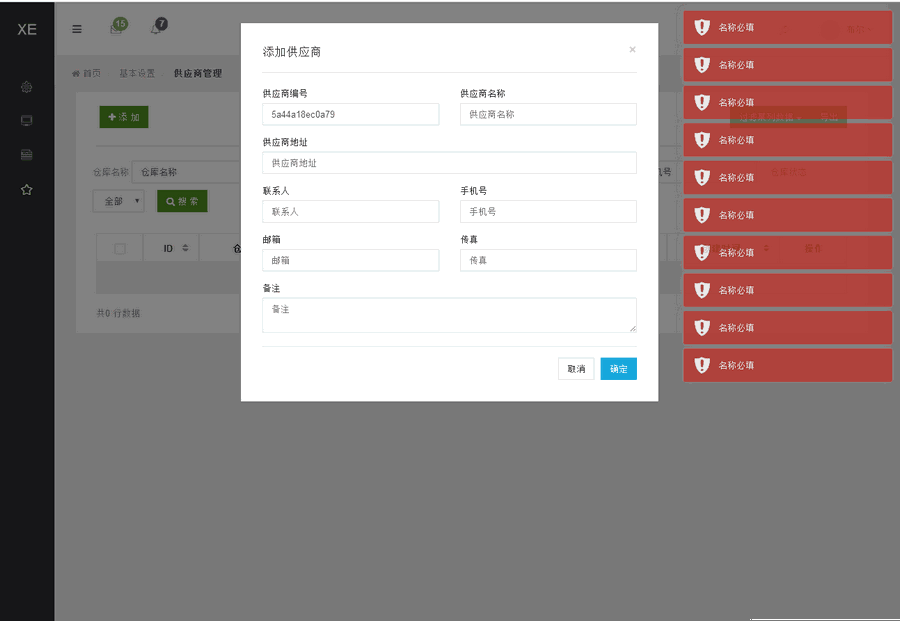
Task: Open the 全部 filter dropdown
Action: (x=117, y=200)
